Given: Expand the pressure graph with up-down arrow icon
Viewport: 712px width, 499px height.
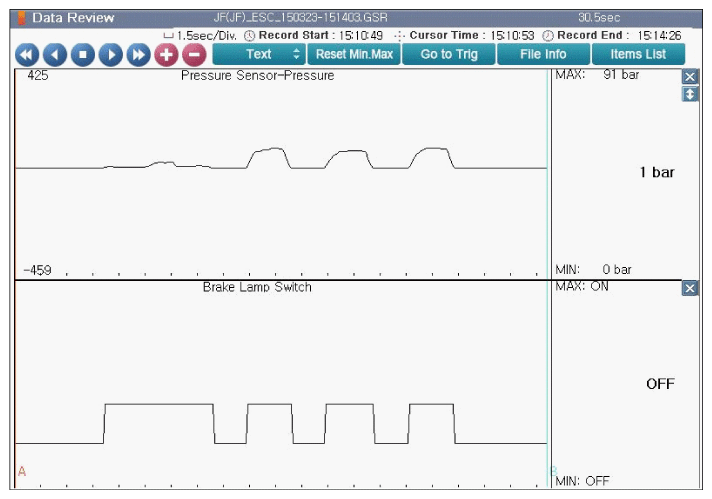Looking at the screenshot, I should [690, 94].
